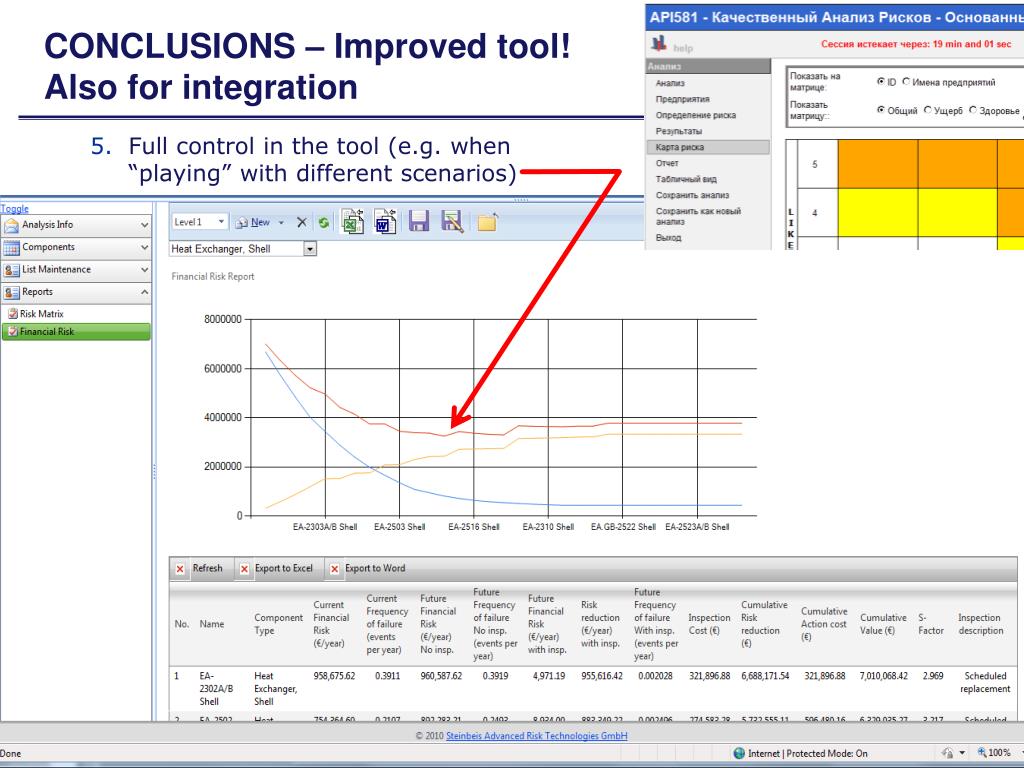Viewport: 1024px width, 768px height.
Task: Click the S-Factor column header
Action: (x=931, y=624)
